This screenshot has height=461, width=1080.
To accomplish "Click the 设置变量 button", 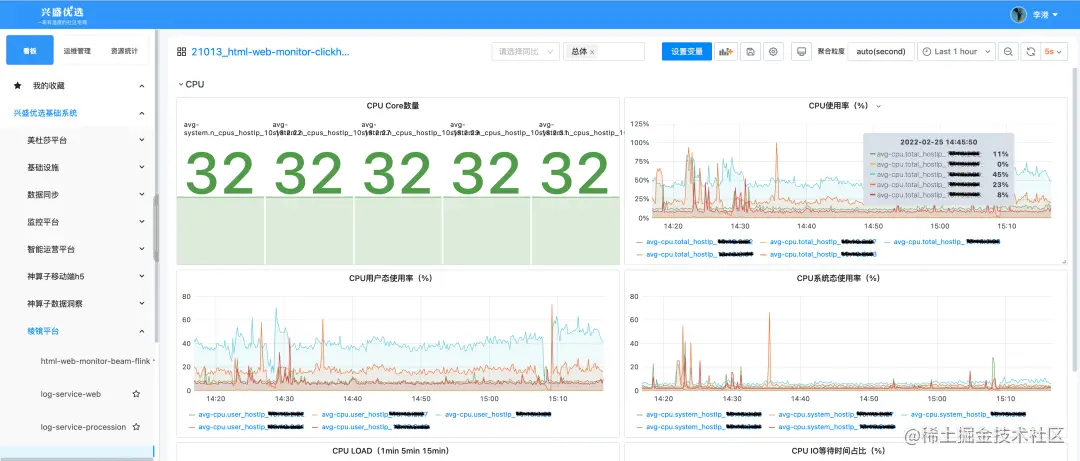I will tap(687, 52).
